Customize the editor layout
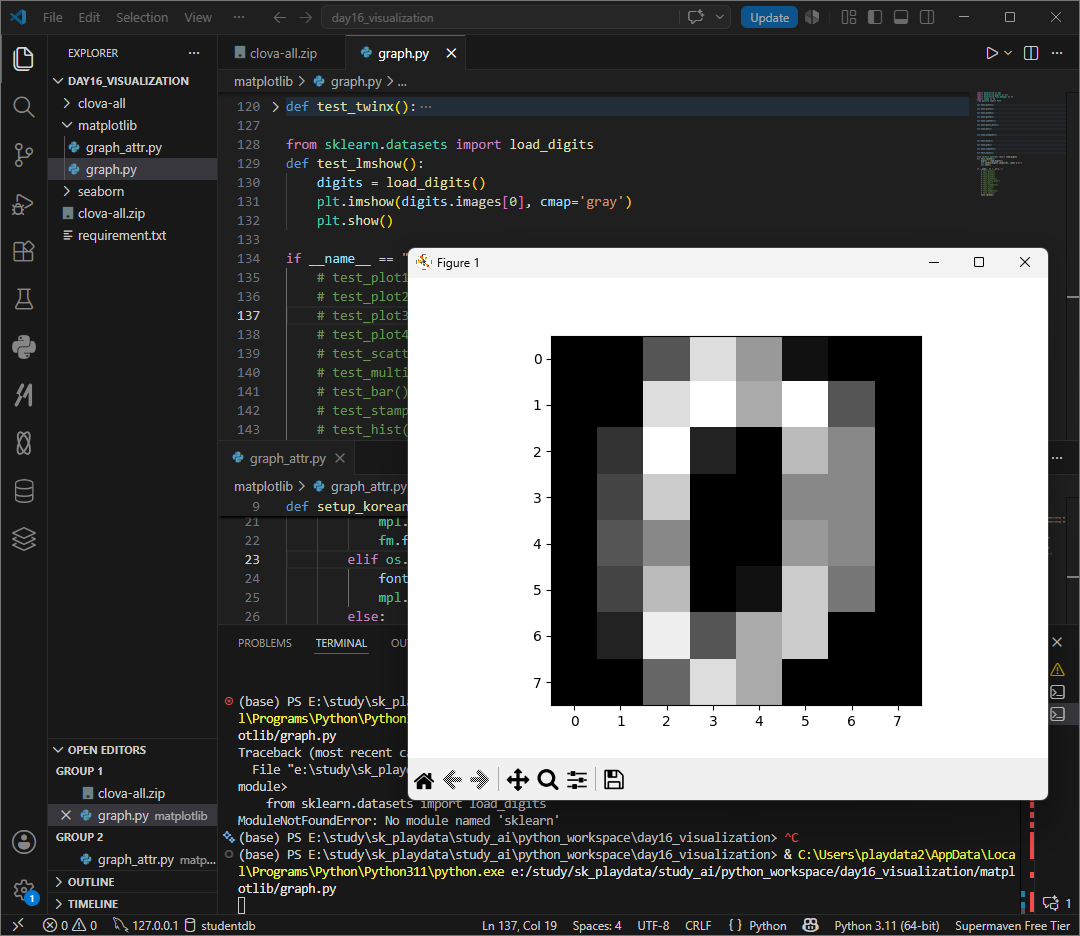Image resolution: width=1080 pixels, height=936 pixels. 849,17
